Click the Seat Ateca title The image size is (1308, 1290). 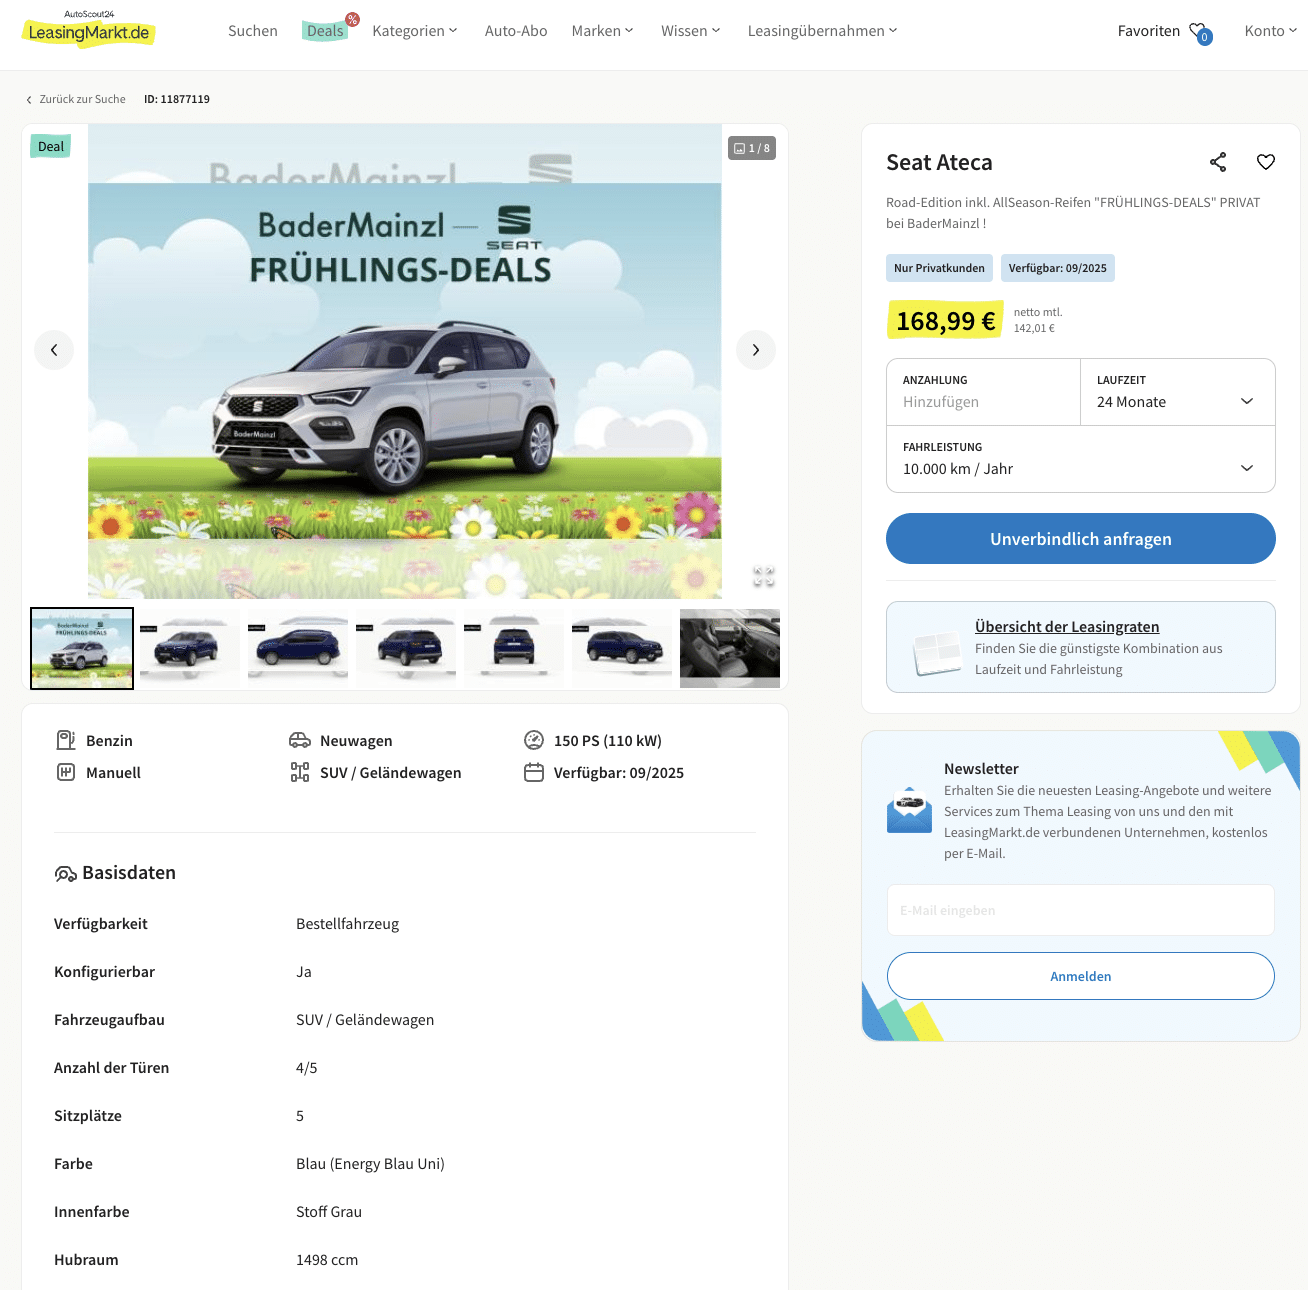point(939,162)
